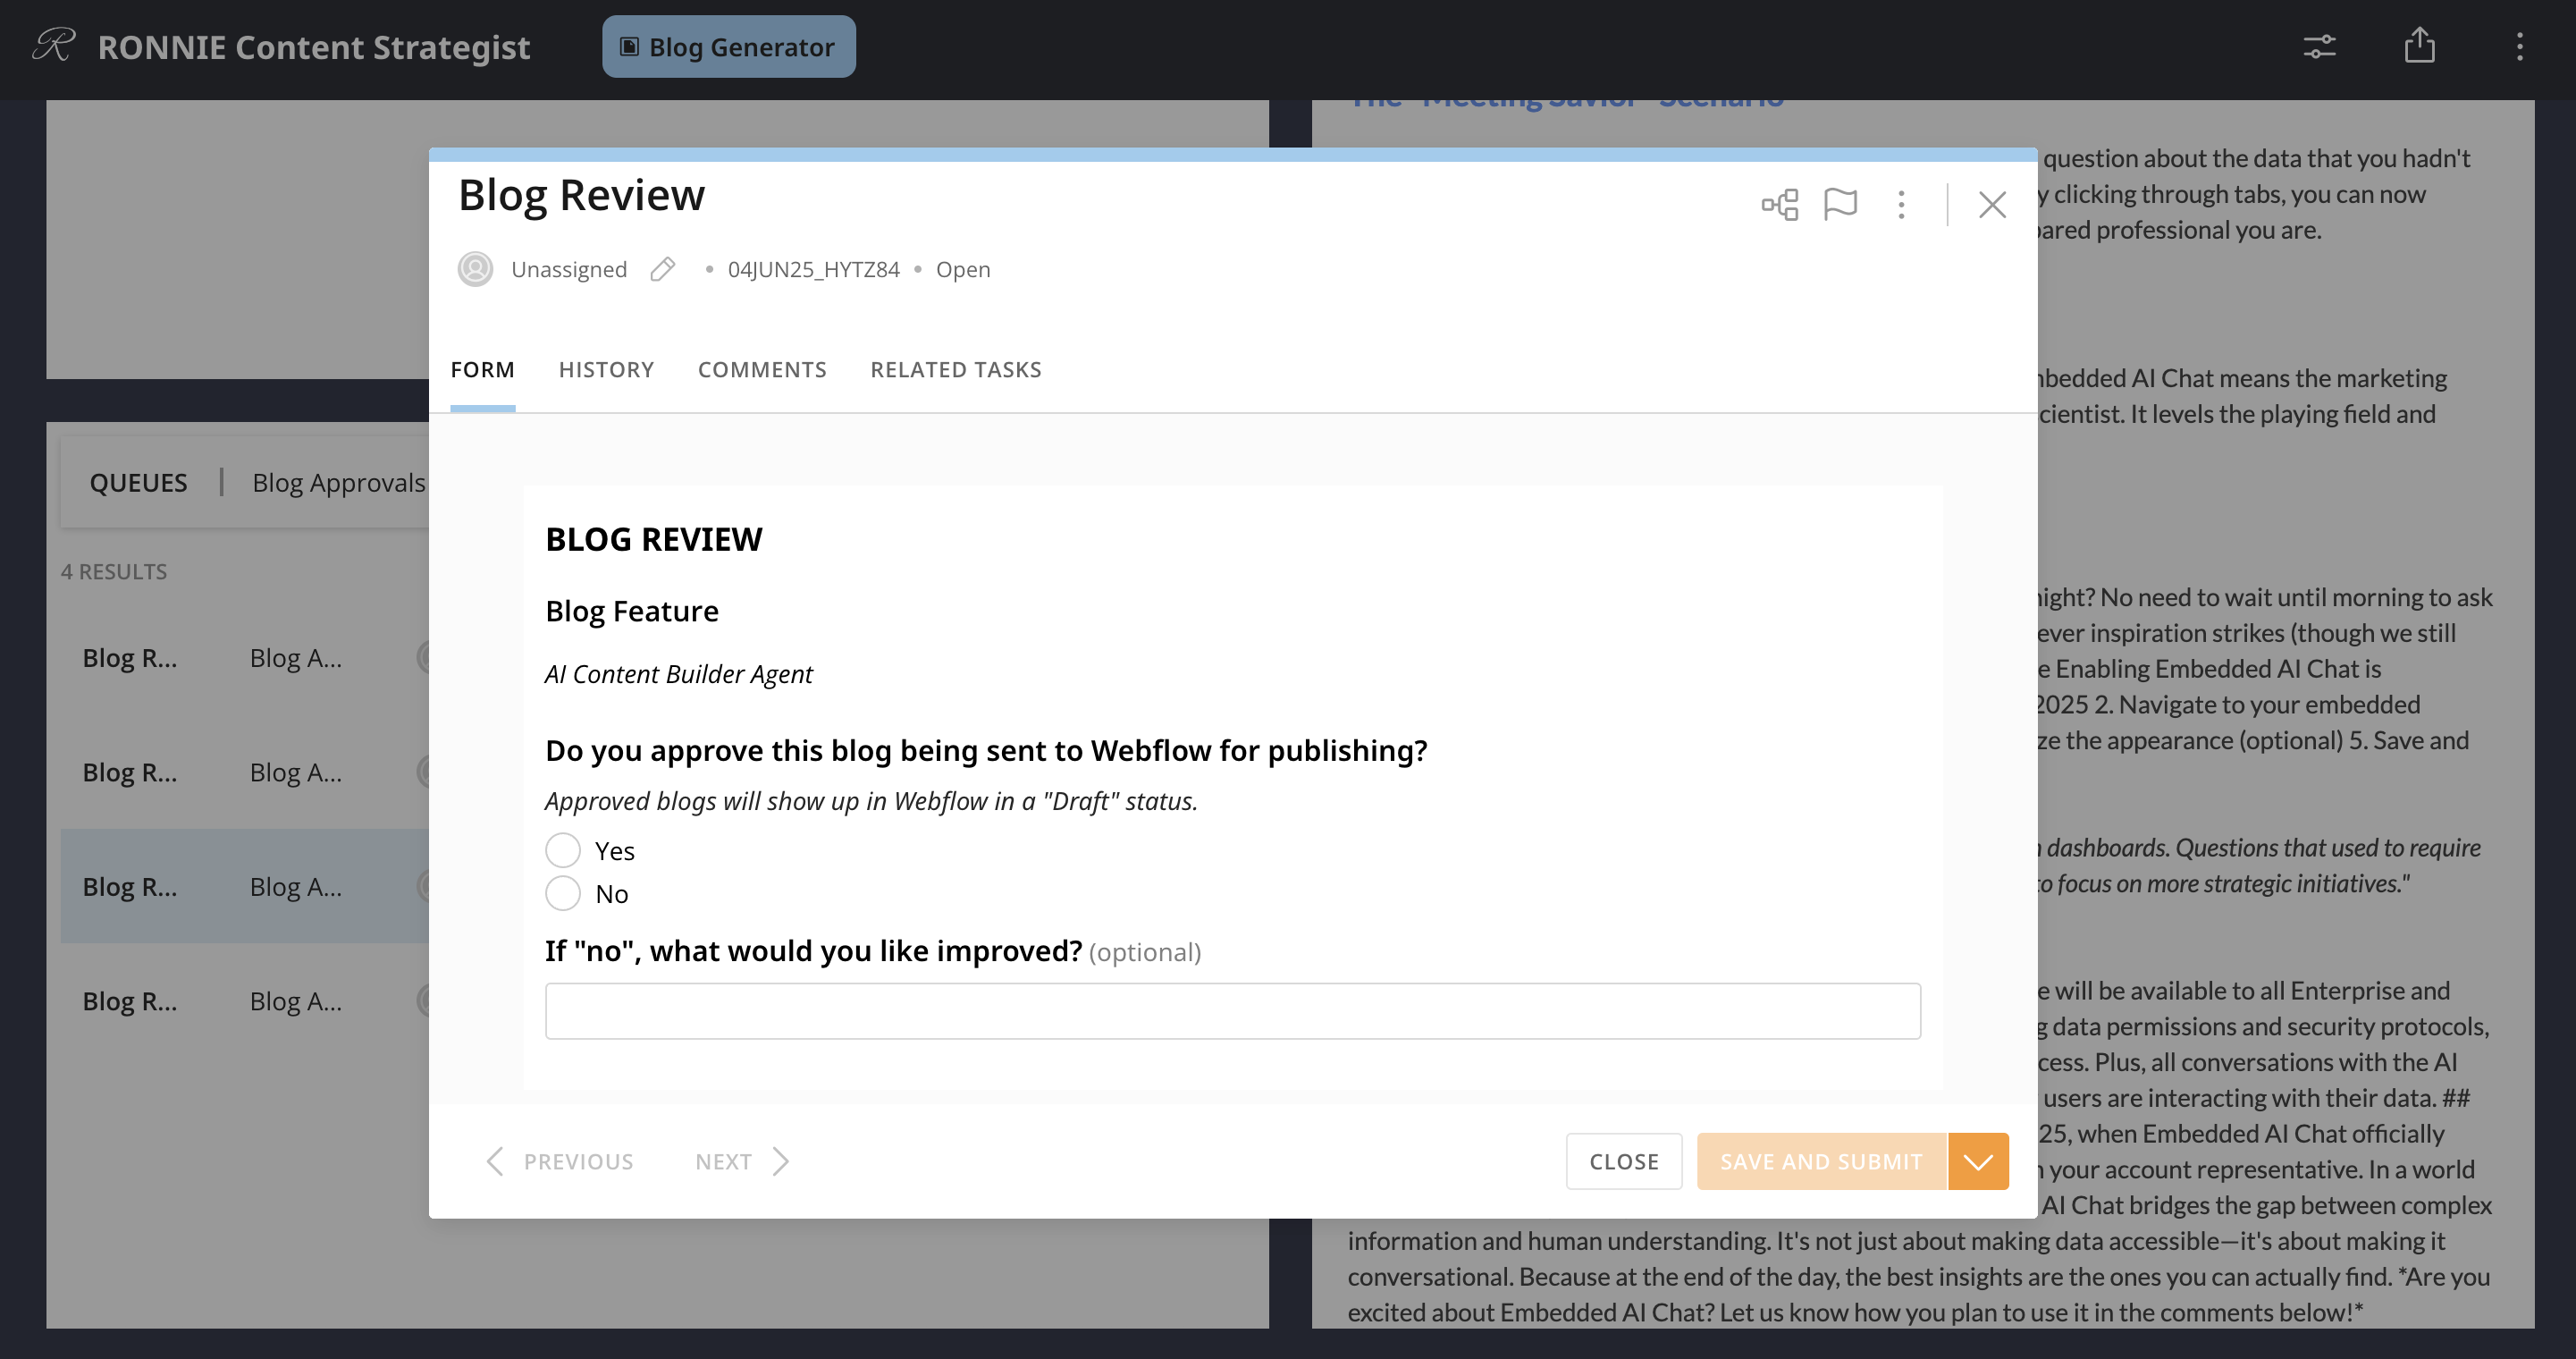Click the Unassigned avatar icon
Screen dimensions: 2576x1359
[x=475, y=269]
